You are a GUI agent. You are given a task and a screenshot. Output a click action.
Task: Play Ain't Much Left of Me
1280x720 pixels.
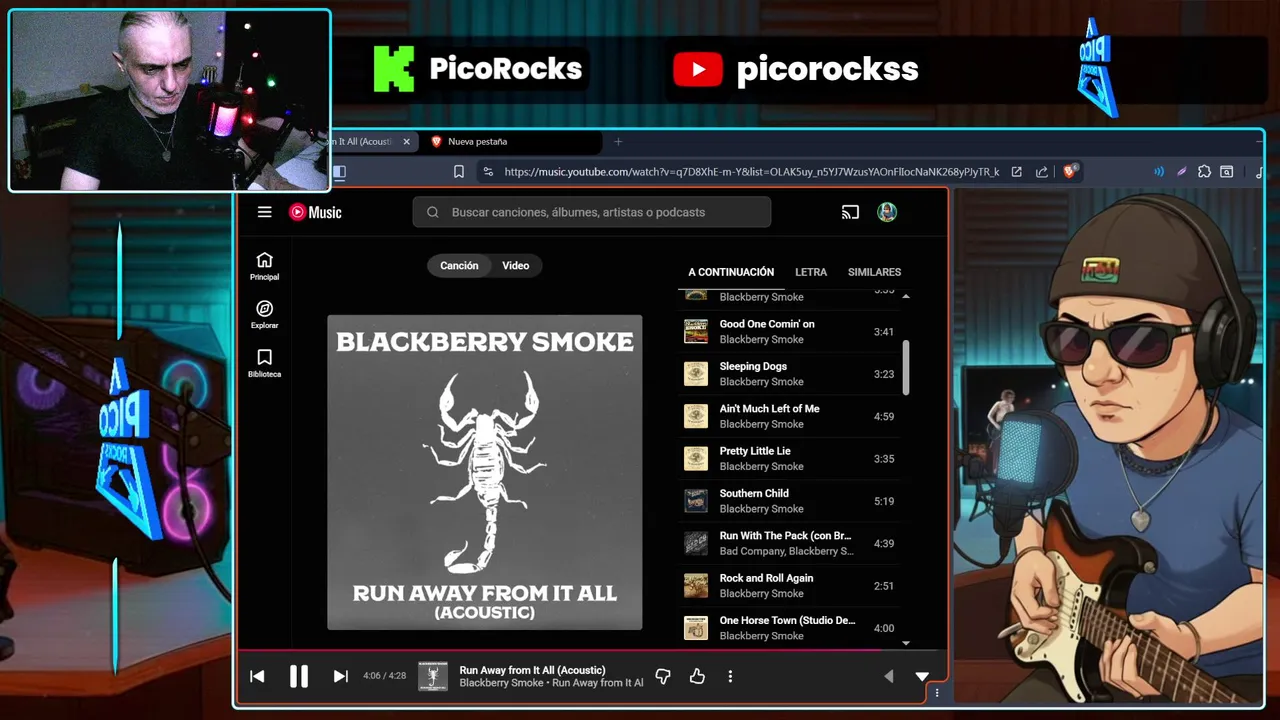pyautogui.click(x=789, y=416)
